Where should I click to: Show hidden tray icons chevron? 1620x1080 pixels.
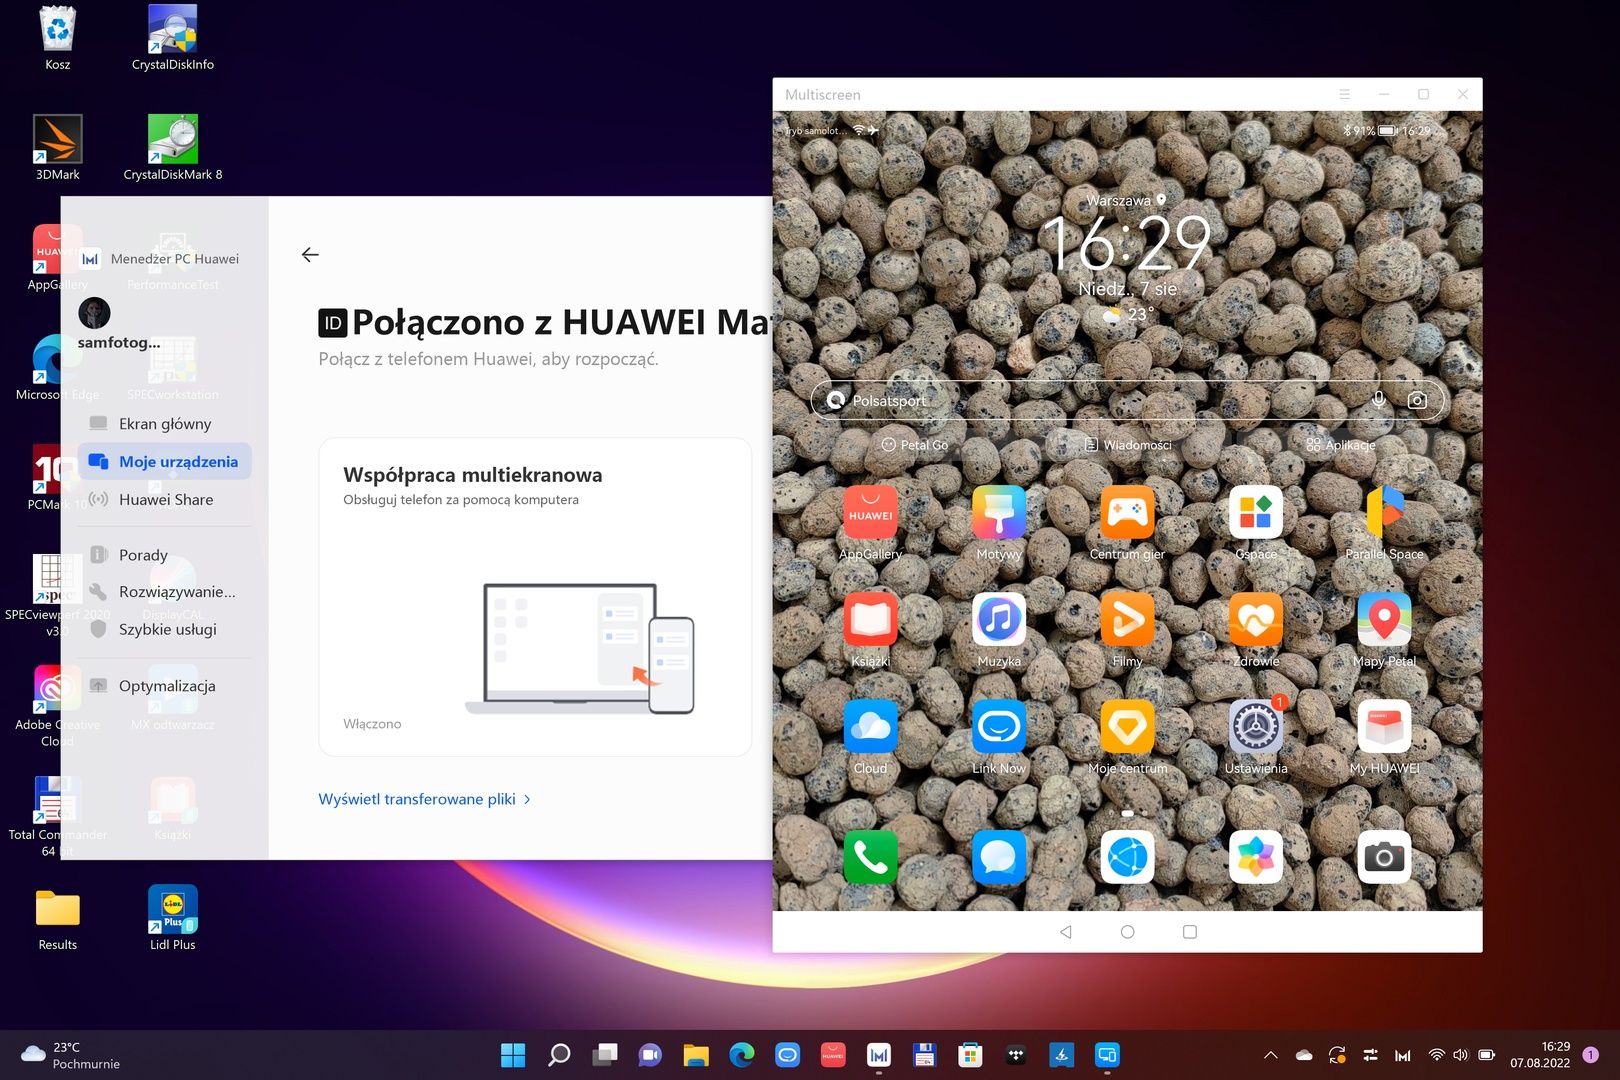(1271, 1055)
